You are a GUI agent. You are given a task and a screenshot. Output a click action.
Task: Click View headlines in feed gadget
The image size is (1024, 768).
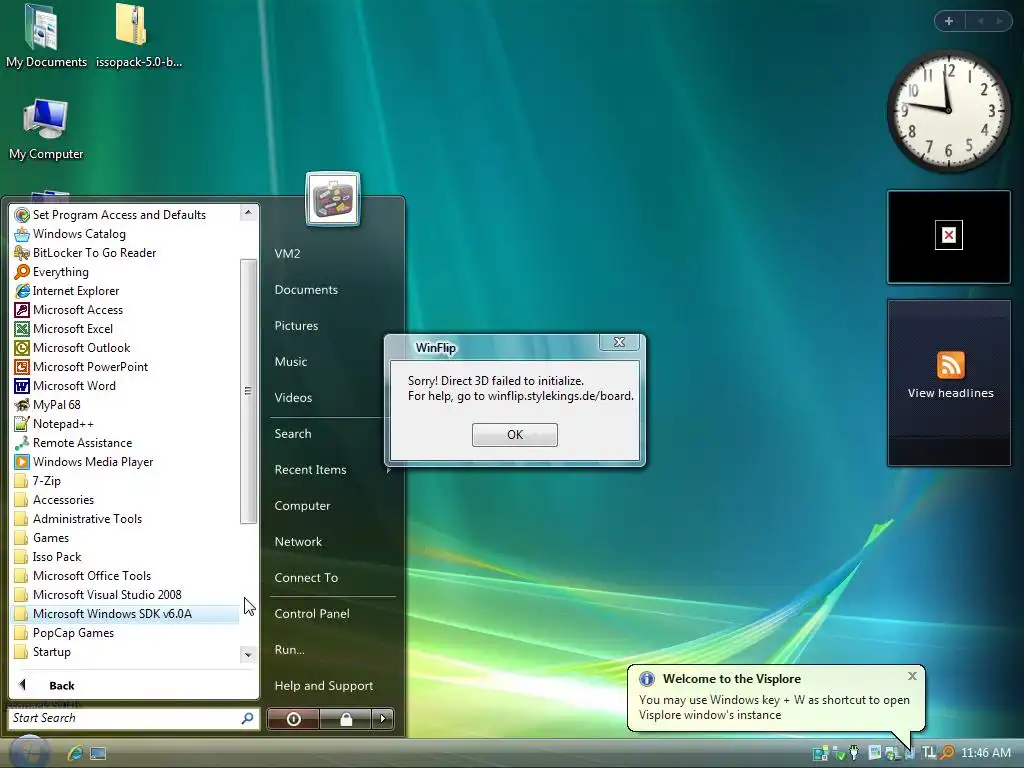950,393
